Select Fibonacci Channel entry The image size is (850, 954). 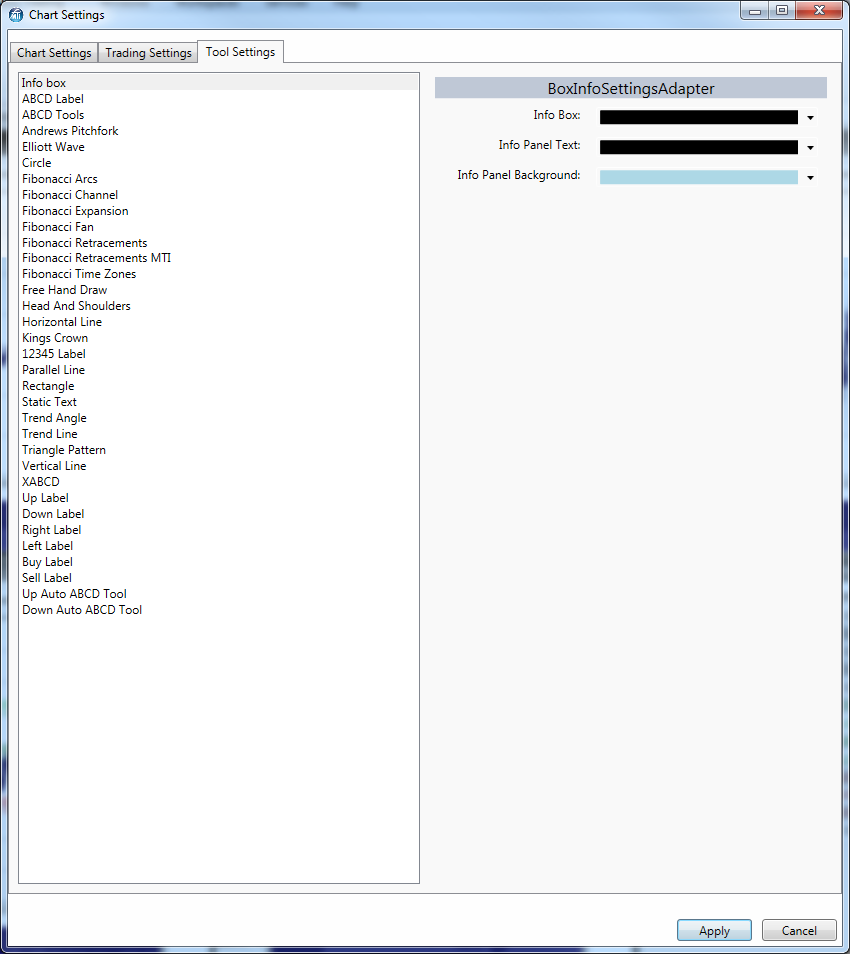(219, 195)
